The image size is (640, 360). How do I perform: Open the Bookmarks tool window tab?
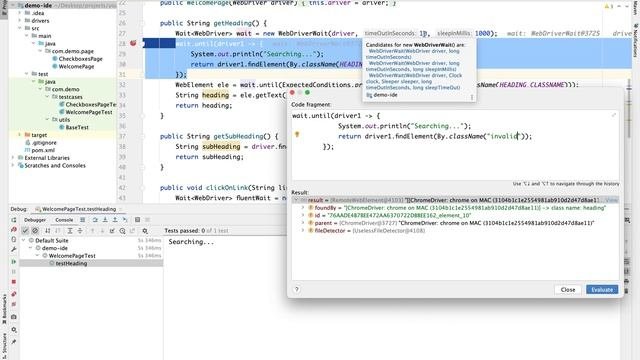click(x=4, y=309)
